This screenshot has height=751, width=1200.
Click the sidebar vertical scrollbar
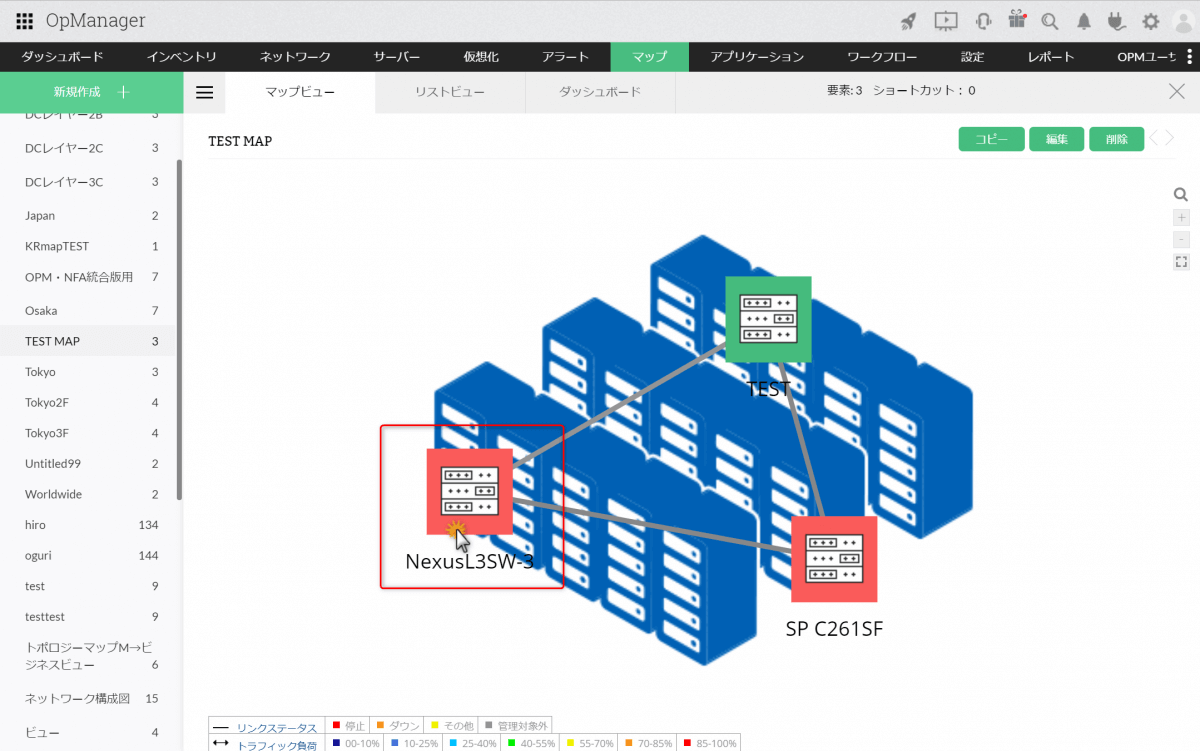click(179, 330)
